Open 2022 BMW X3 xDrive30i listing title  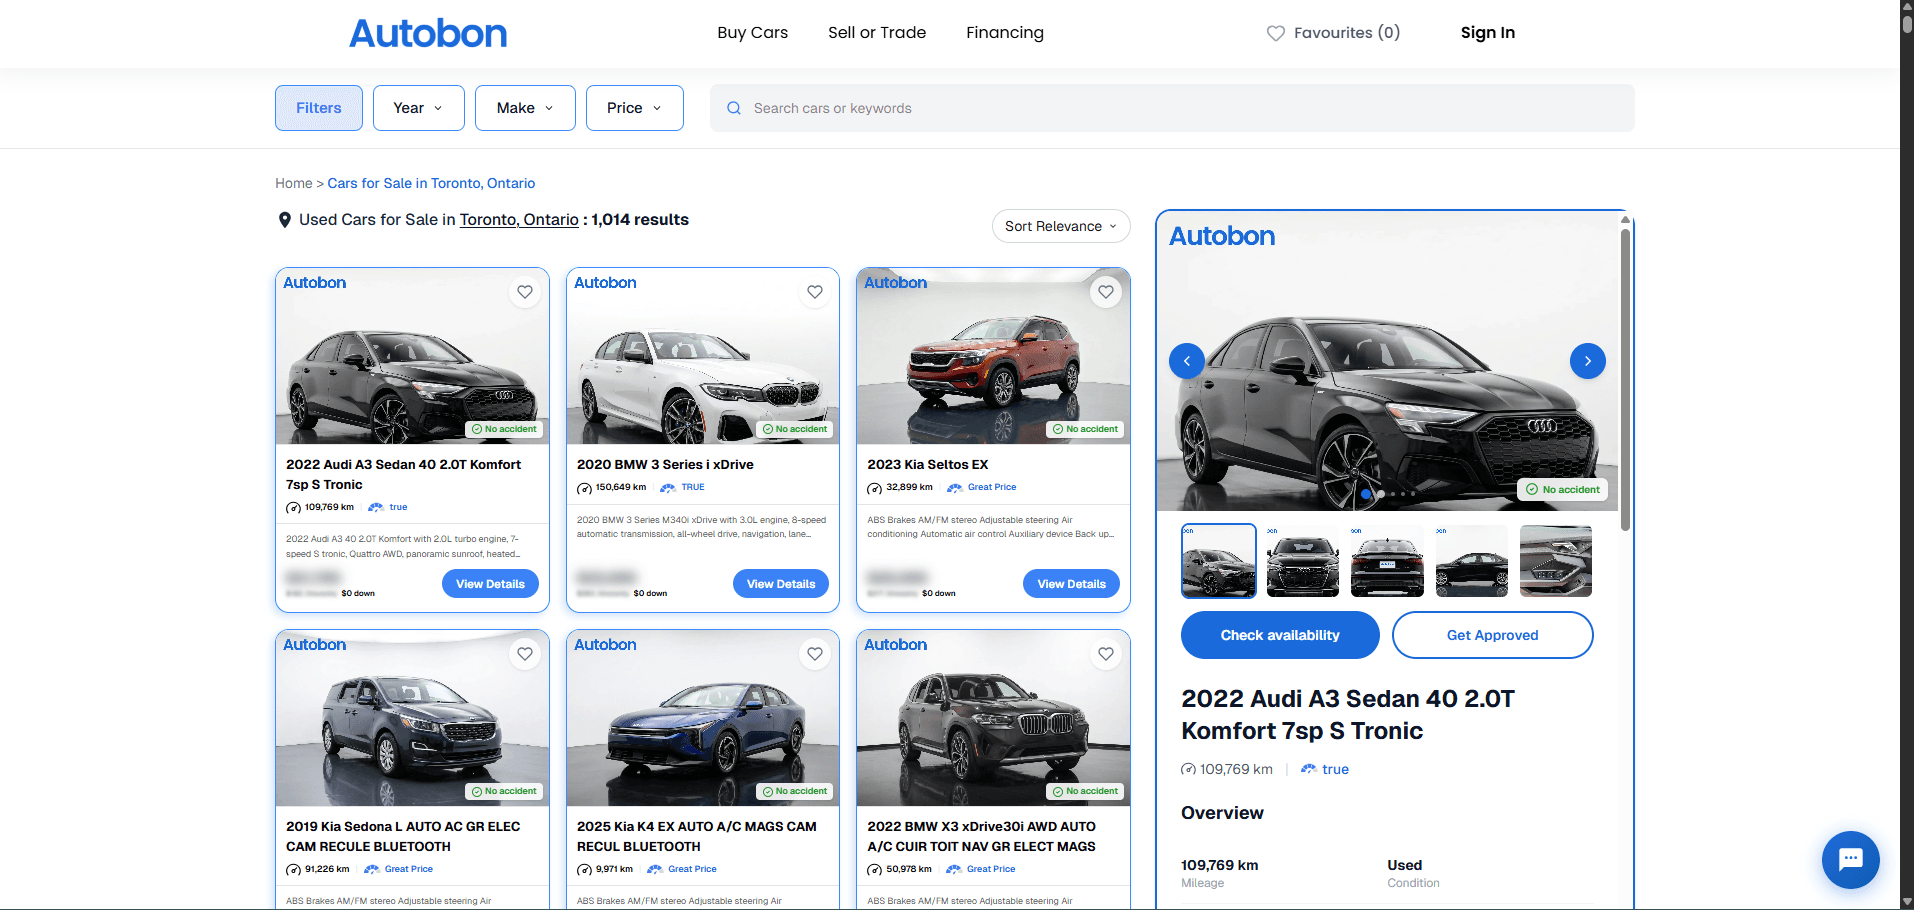[981, 836]
